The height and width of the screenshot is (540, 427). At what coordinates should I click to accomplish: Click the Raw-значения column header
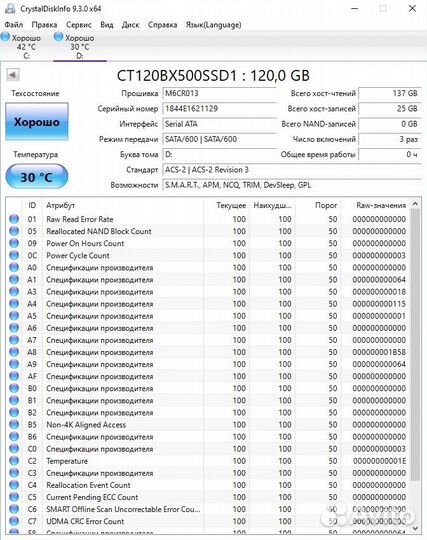point(381,205)
